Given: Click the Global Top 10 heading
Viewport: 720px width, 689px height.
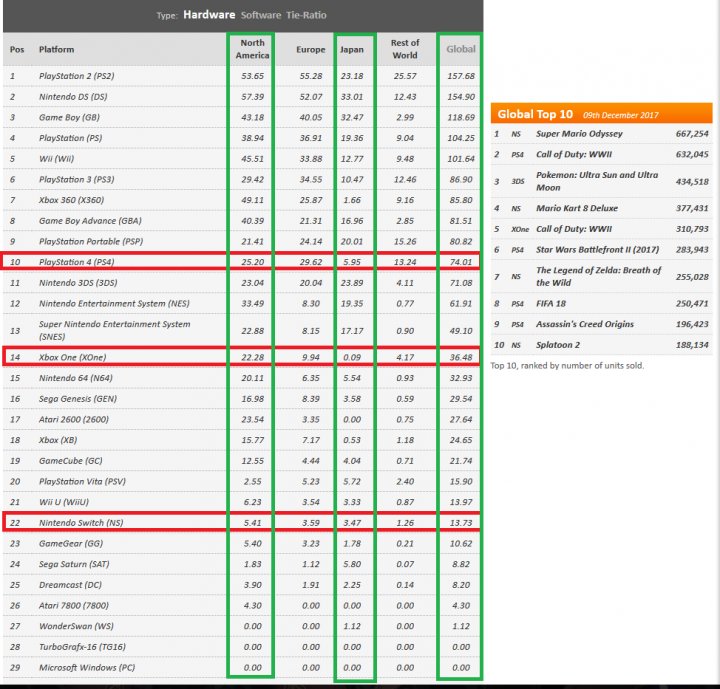Looking at the screenshot, I should click(535, 114).
